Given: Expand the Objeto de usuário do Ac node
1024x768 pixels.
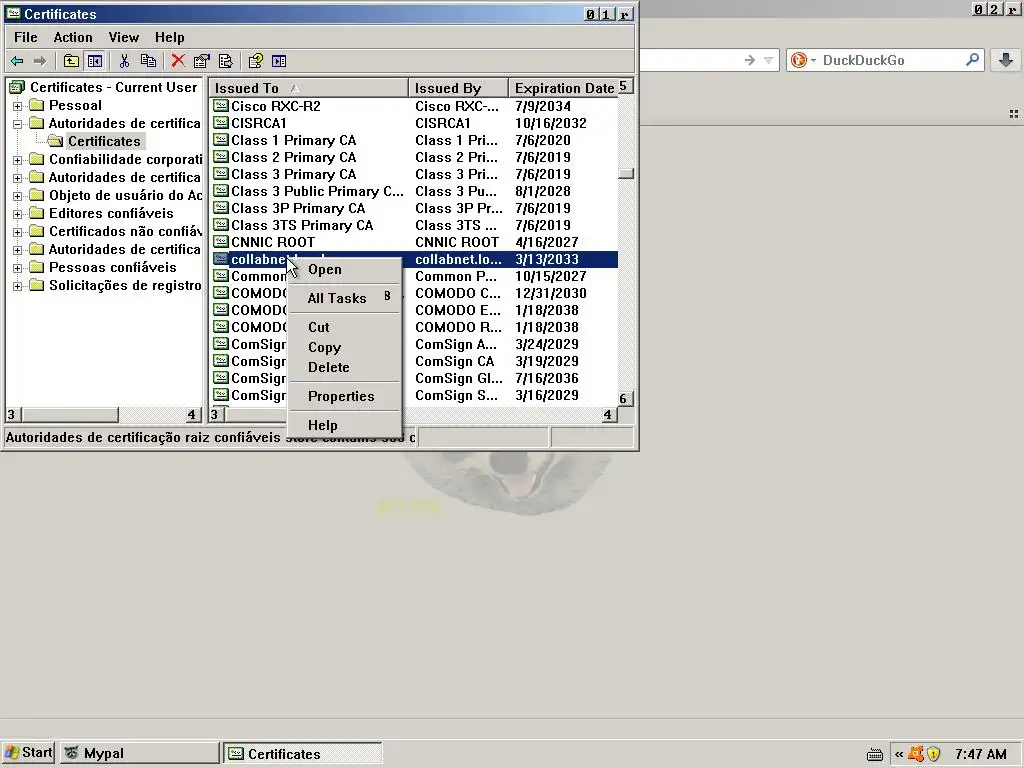Looking at the screenshot, I should coord(18,196).
